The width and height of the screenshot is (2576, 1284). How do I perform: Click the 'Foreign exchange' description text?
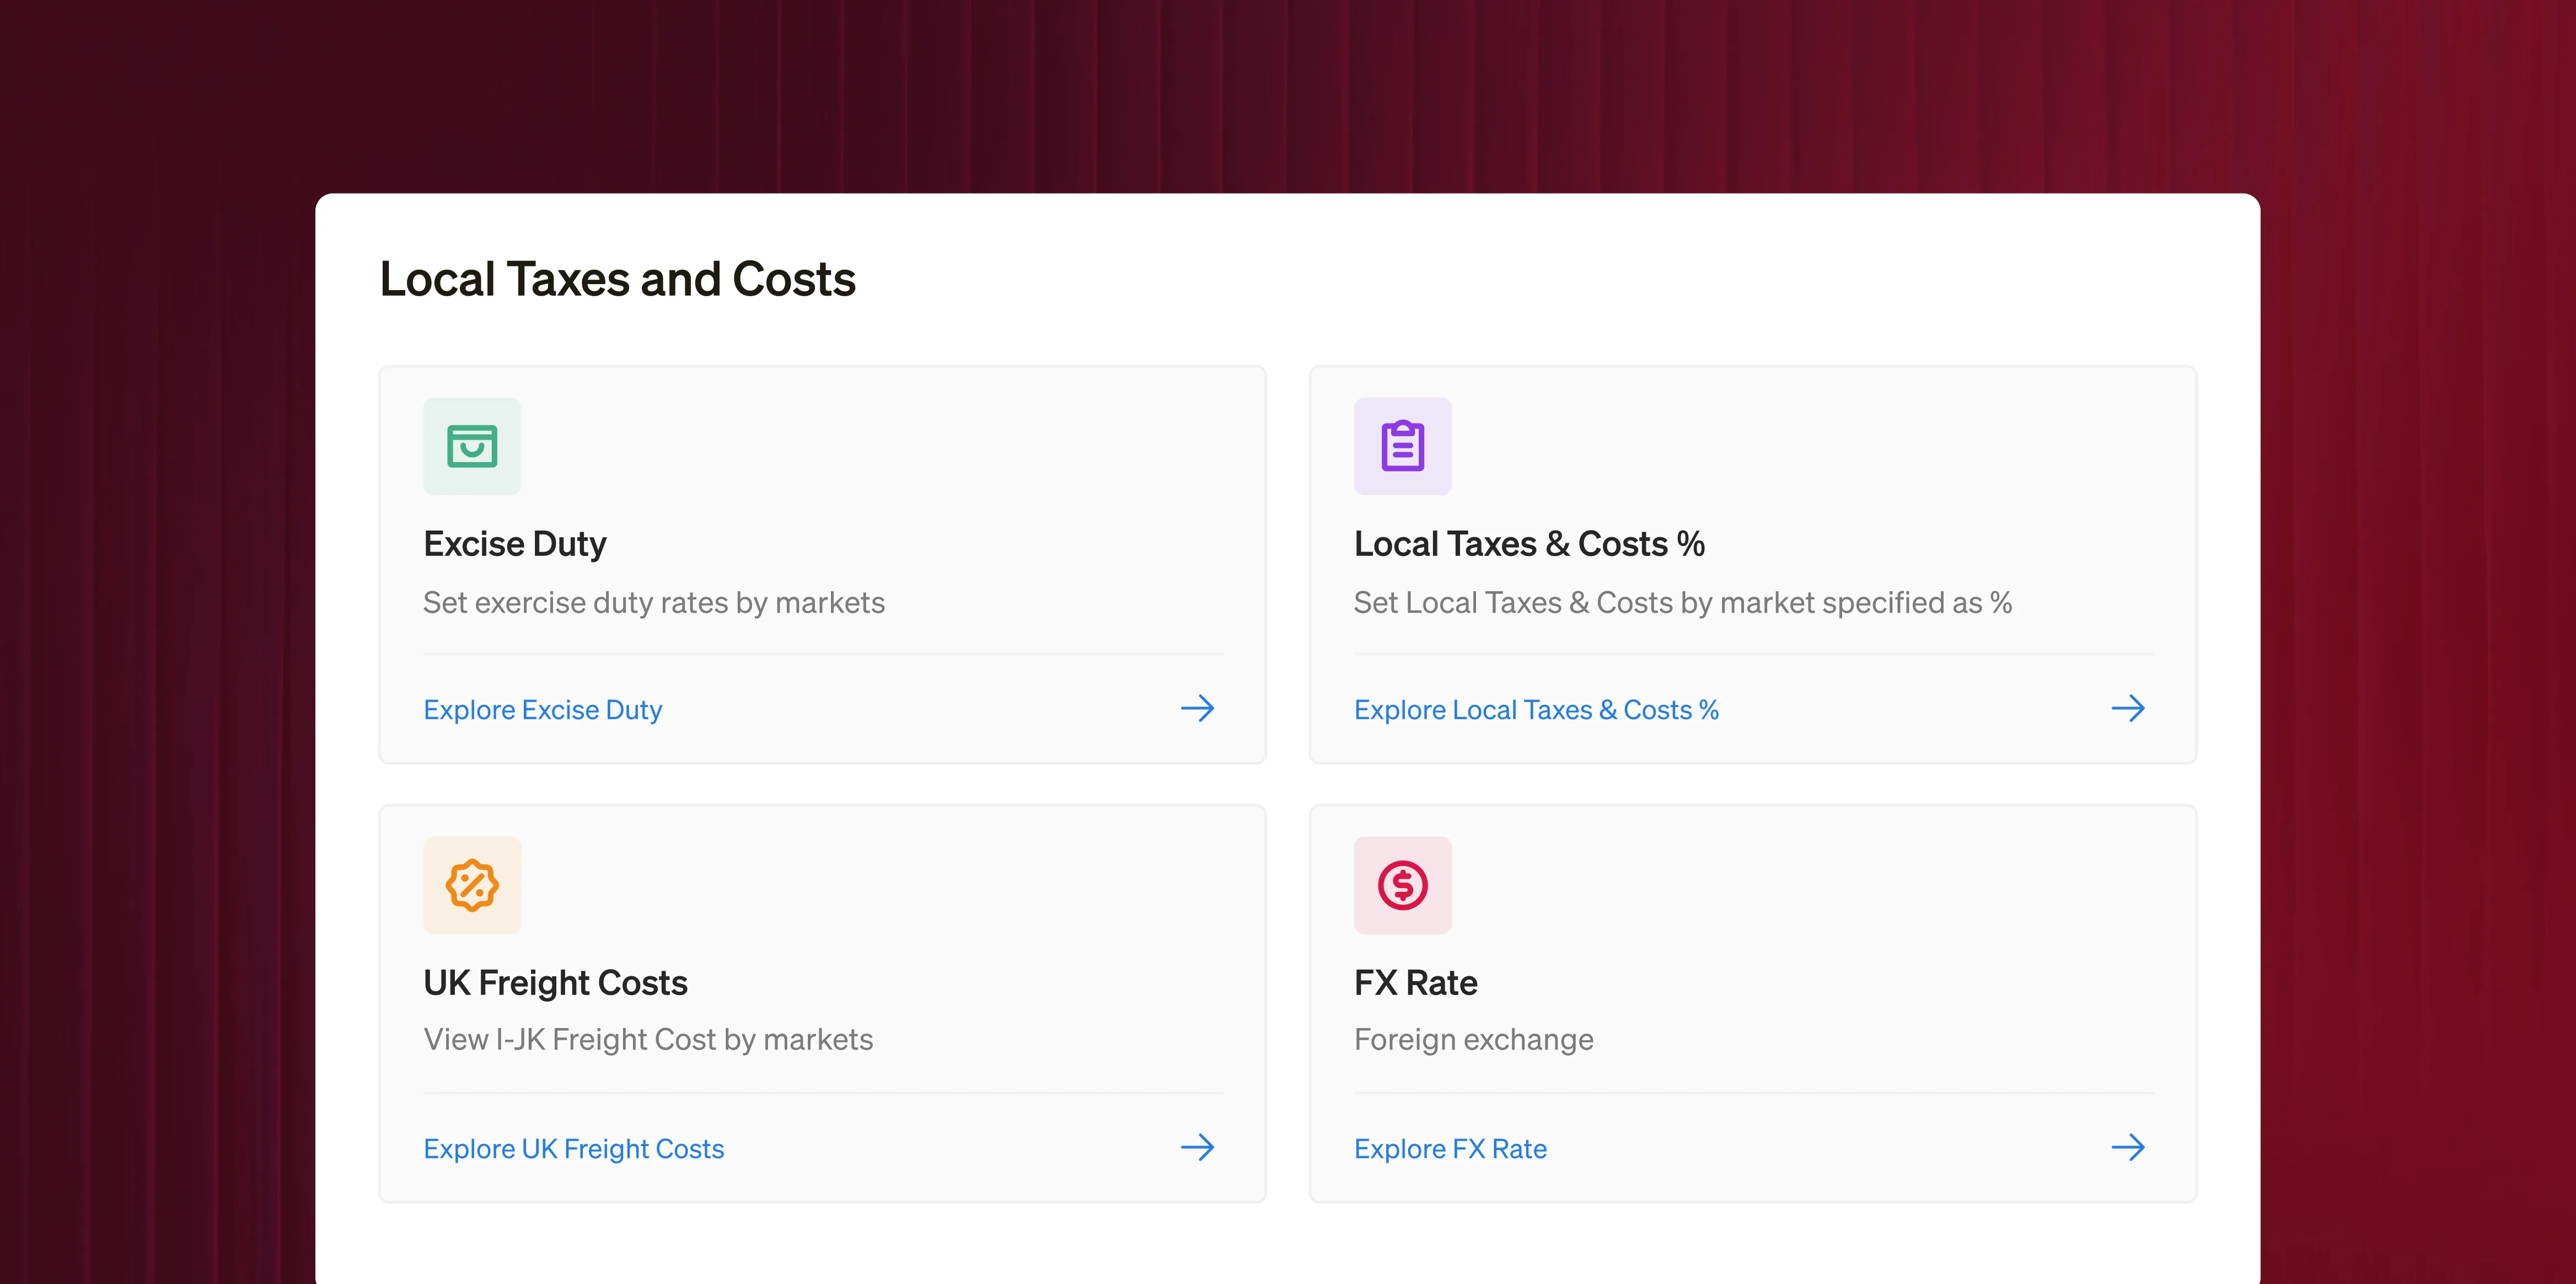[1473, 1040]
